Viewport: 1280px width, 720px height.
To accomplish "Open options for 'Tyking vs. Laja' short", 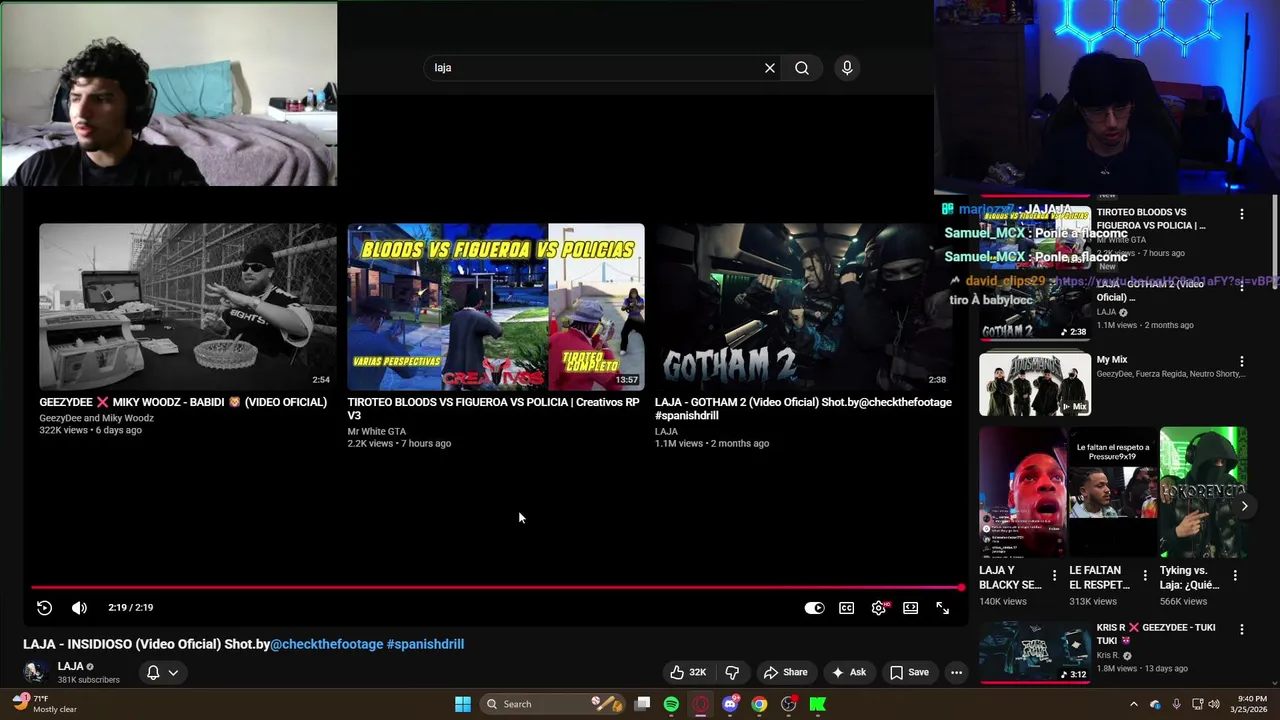I will tap(1235, 576).
